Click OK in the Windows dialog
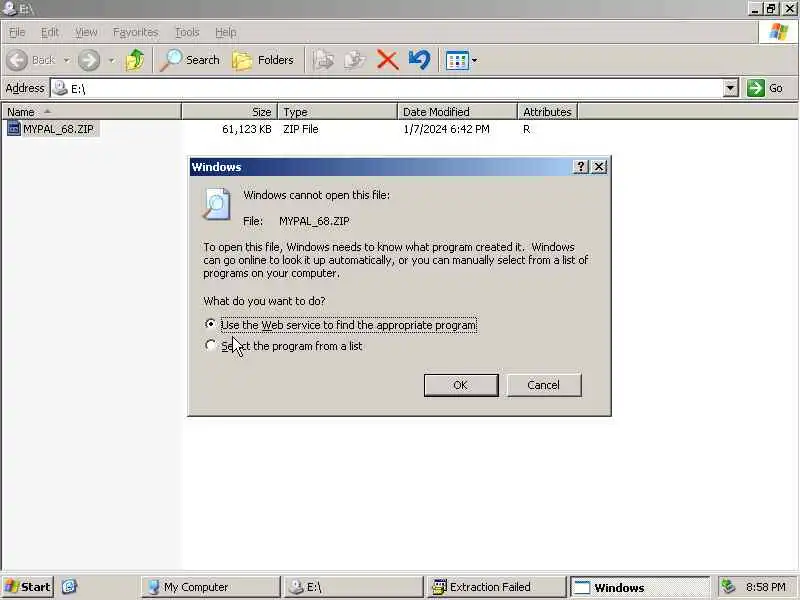800x600 pixels. [x=461, y=385]
